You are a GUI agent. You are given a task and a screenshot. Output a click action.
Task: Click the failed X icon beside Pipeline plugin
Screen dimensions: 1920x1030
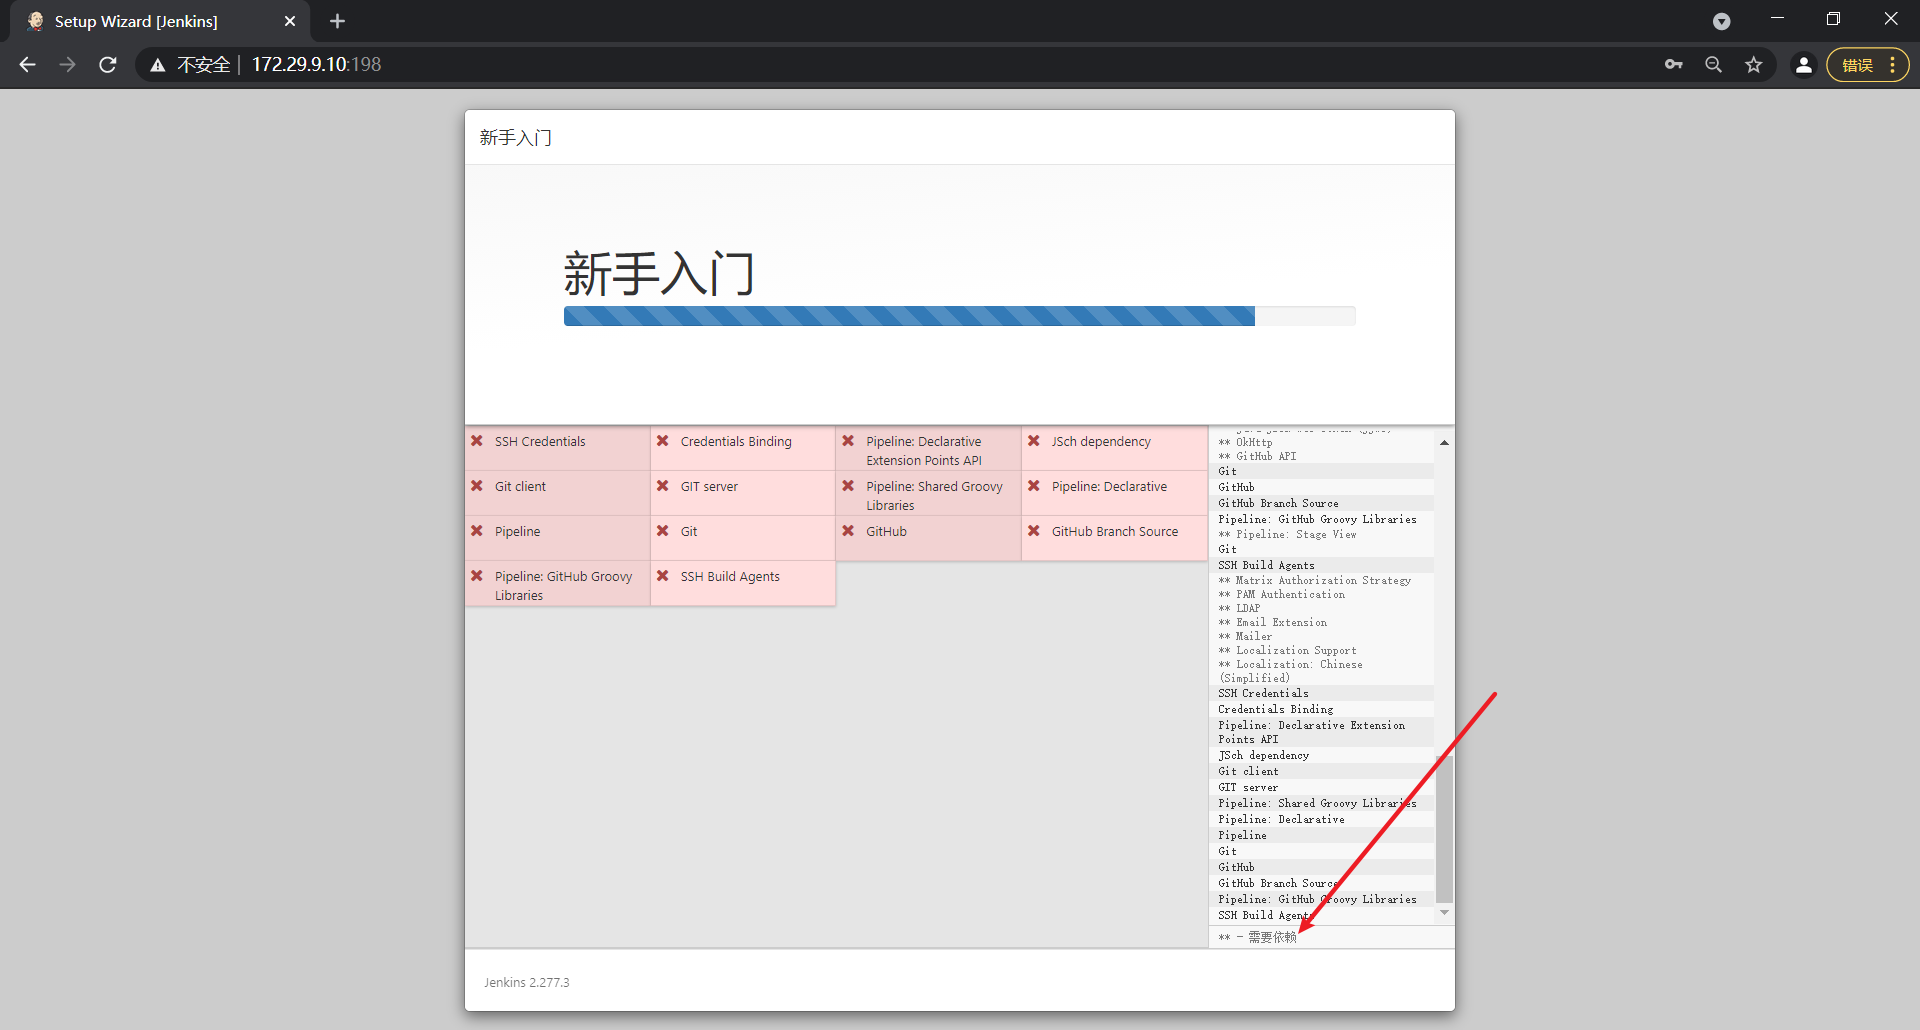pos(477,531)
